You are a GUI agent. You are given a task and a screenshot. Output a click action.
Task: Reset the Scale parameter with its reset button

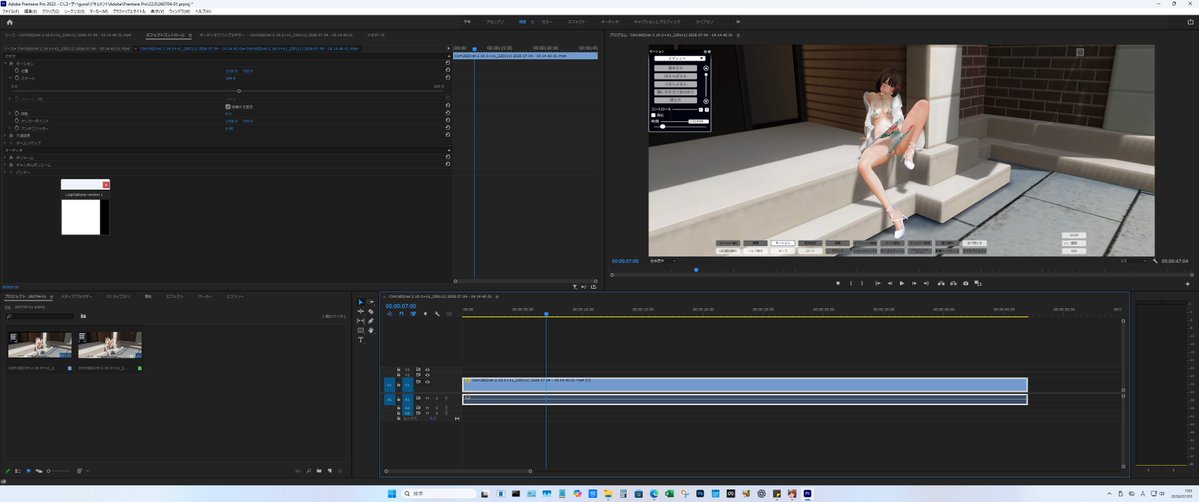point(447,78)
